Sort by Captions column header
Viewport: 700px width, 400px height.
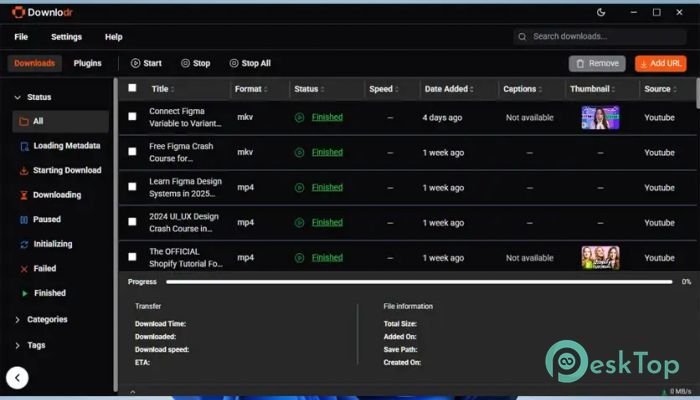[x=522, y=89]
